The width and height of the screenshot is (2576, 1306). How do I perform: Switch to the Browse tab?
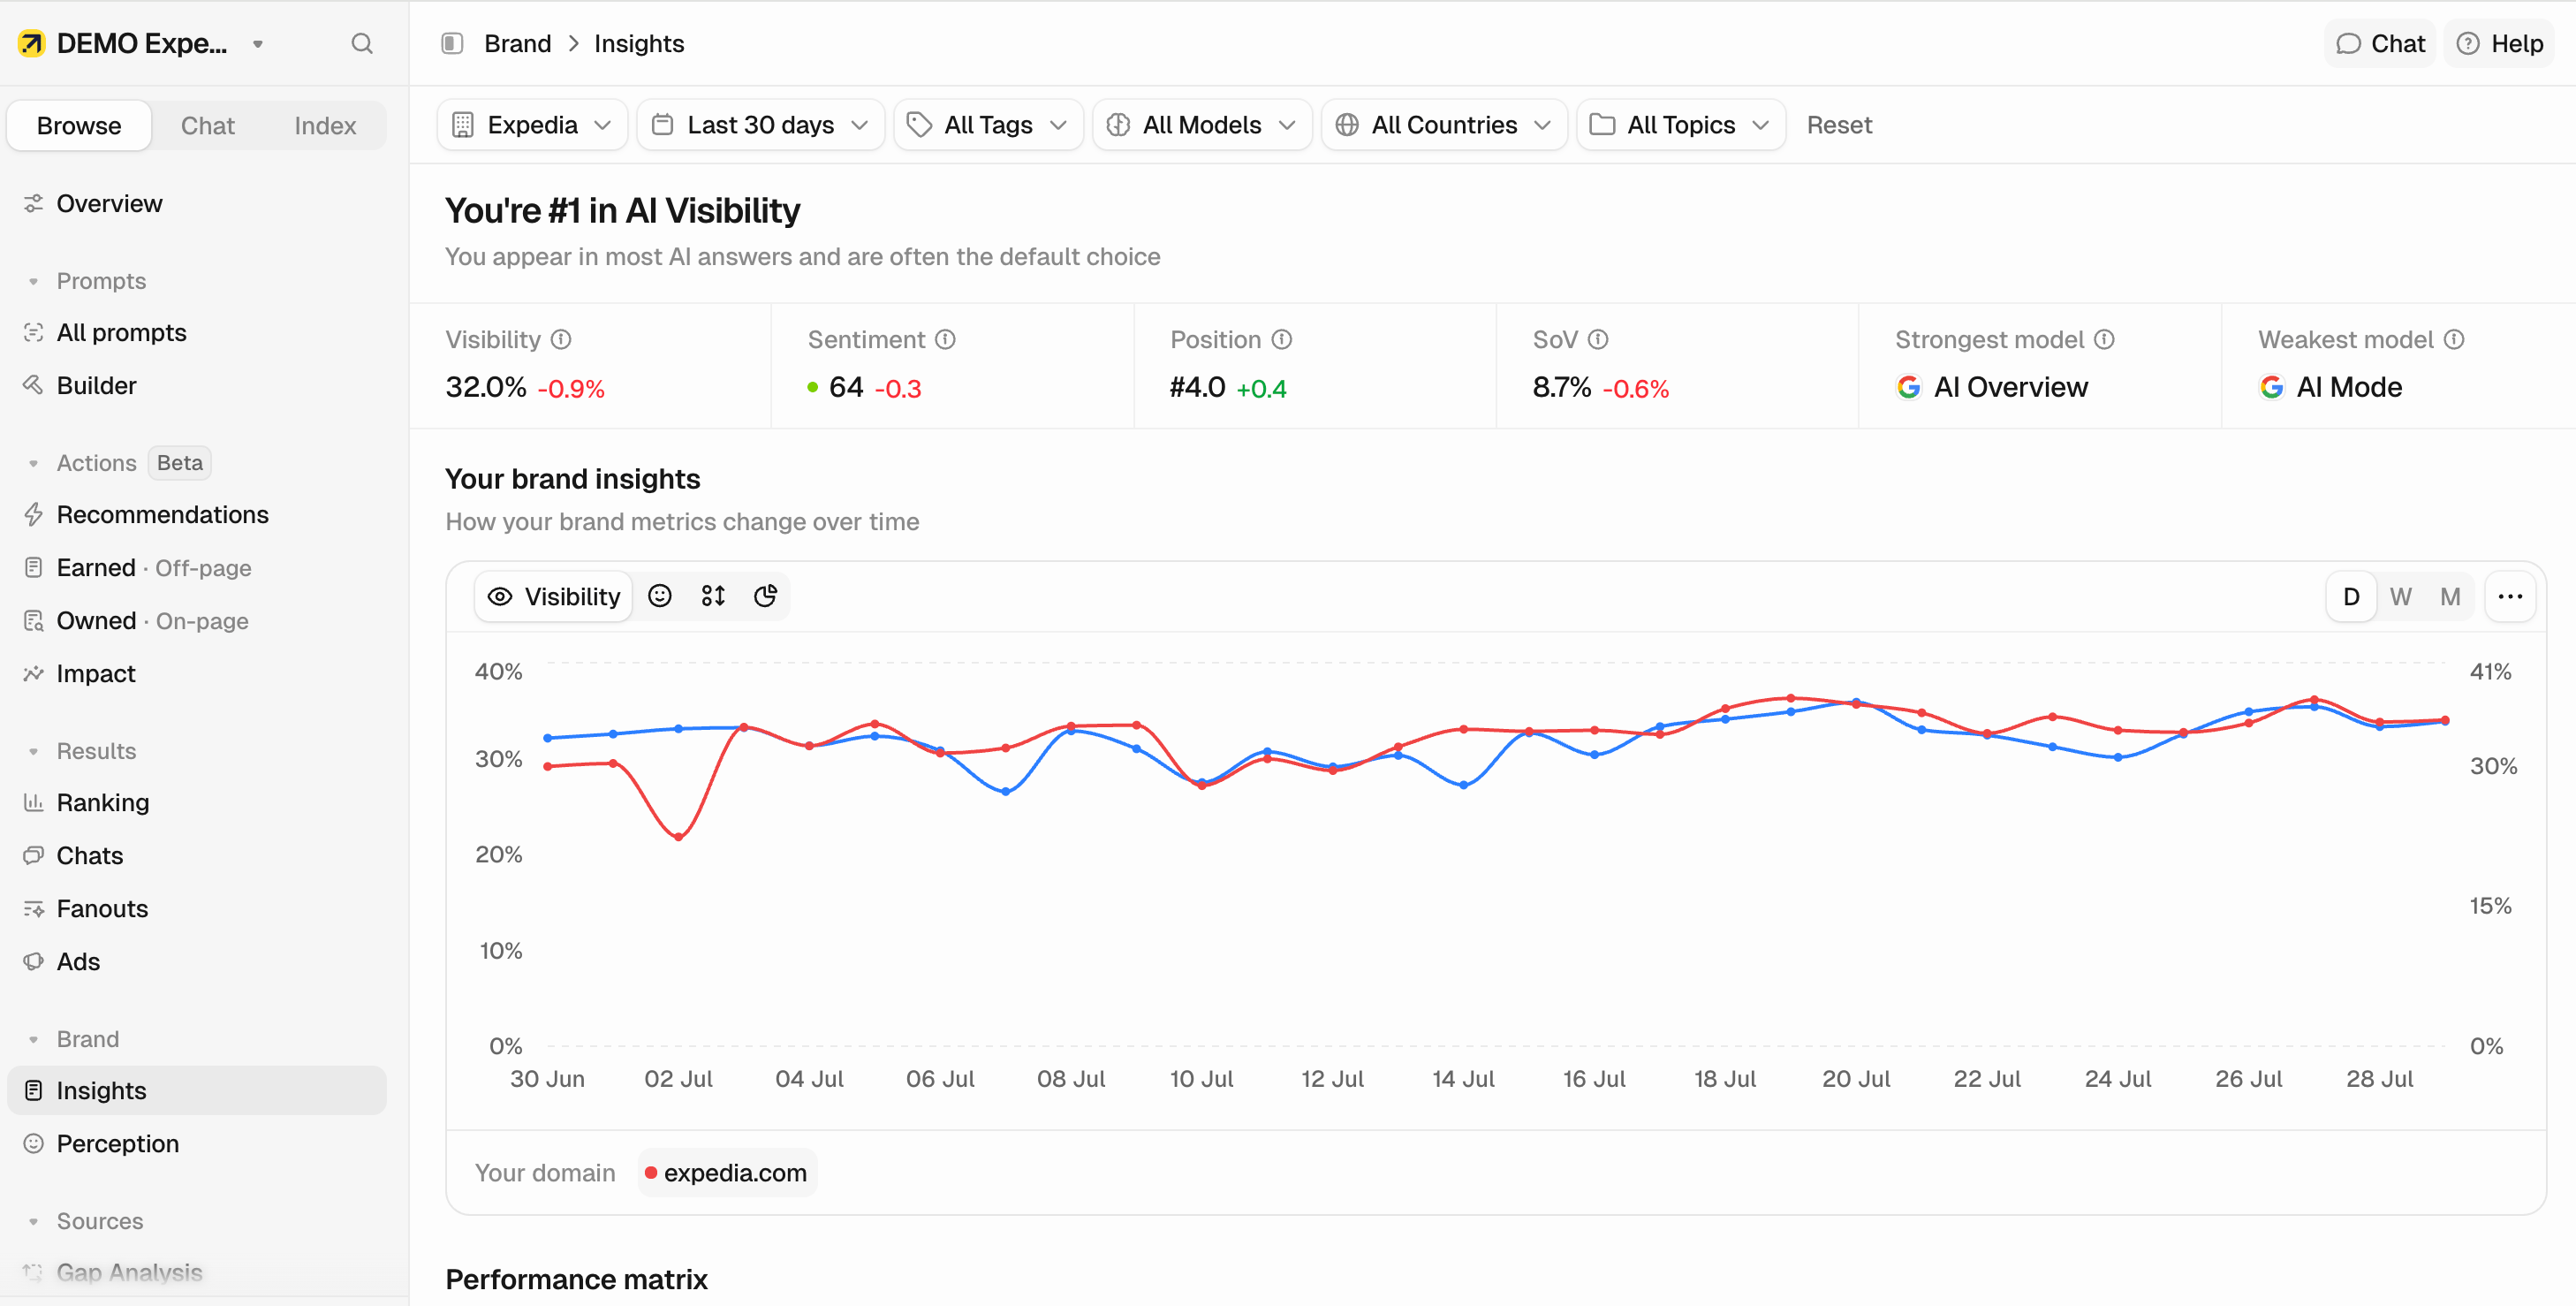point(79,125)
